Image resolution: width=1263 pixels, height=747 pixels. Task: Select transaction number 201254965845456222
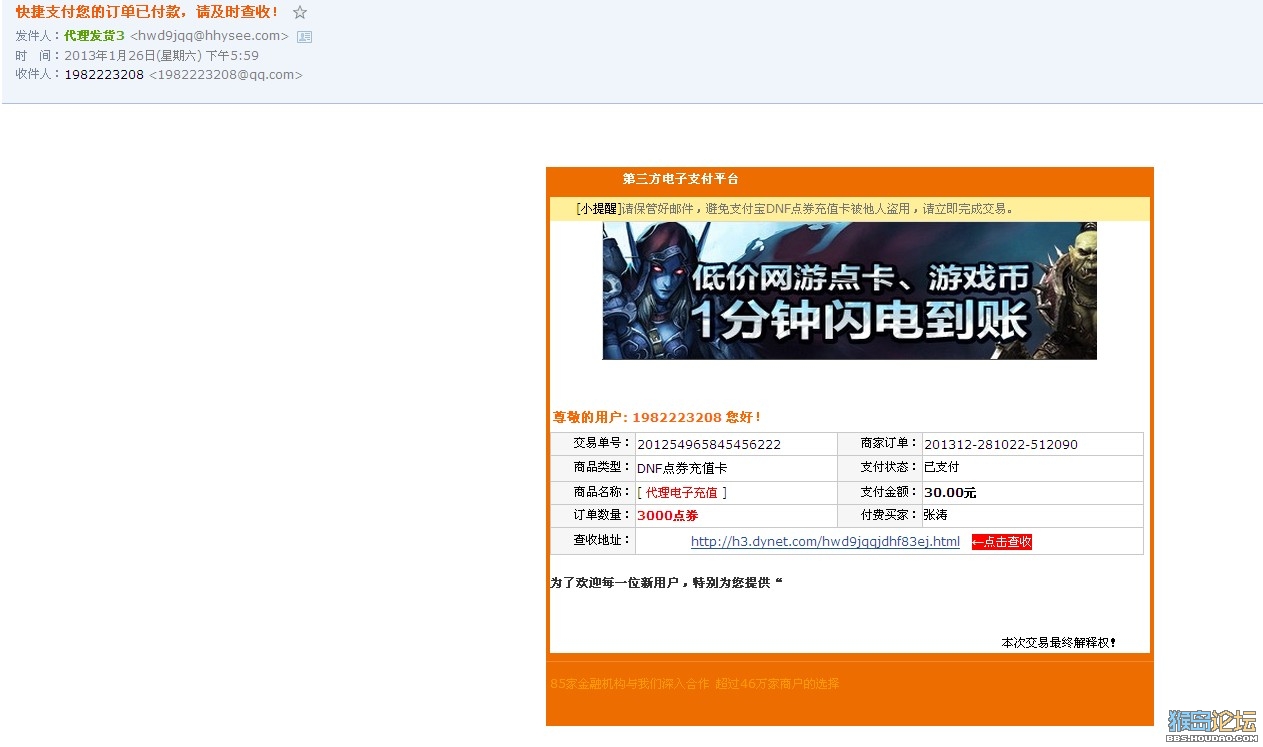(709, 445)
